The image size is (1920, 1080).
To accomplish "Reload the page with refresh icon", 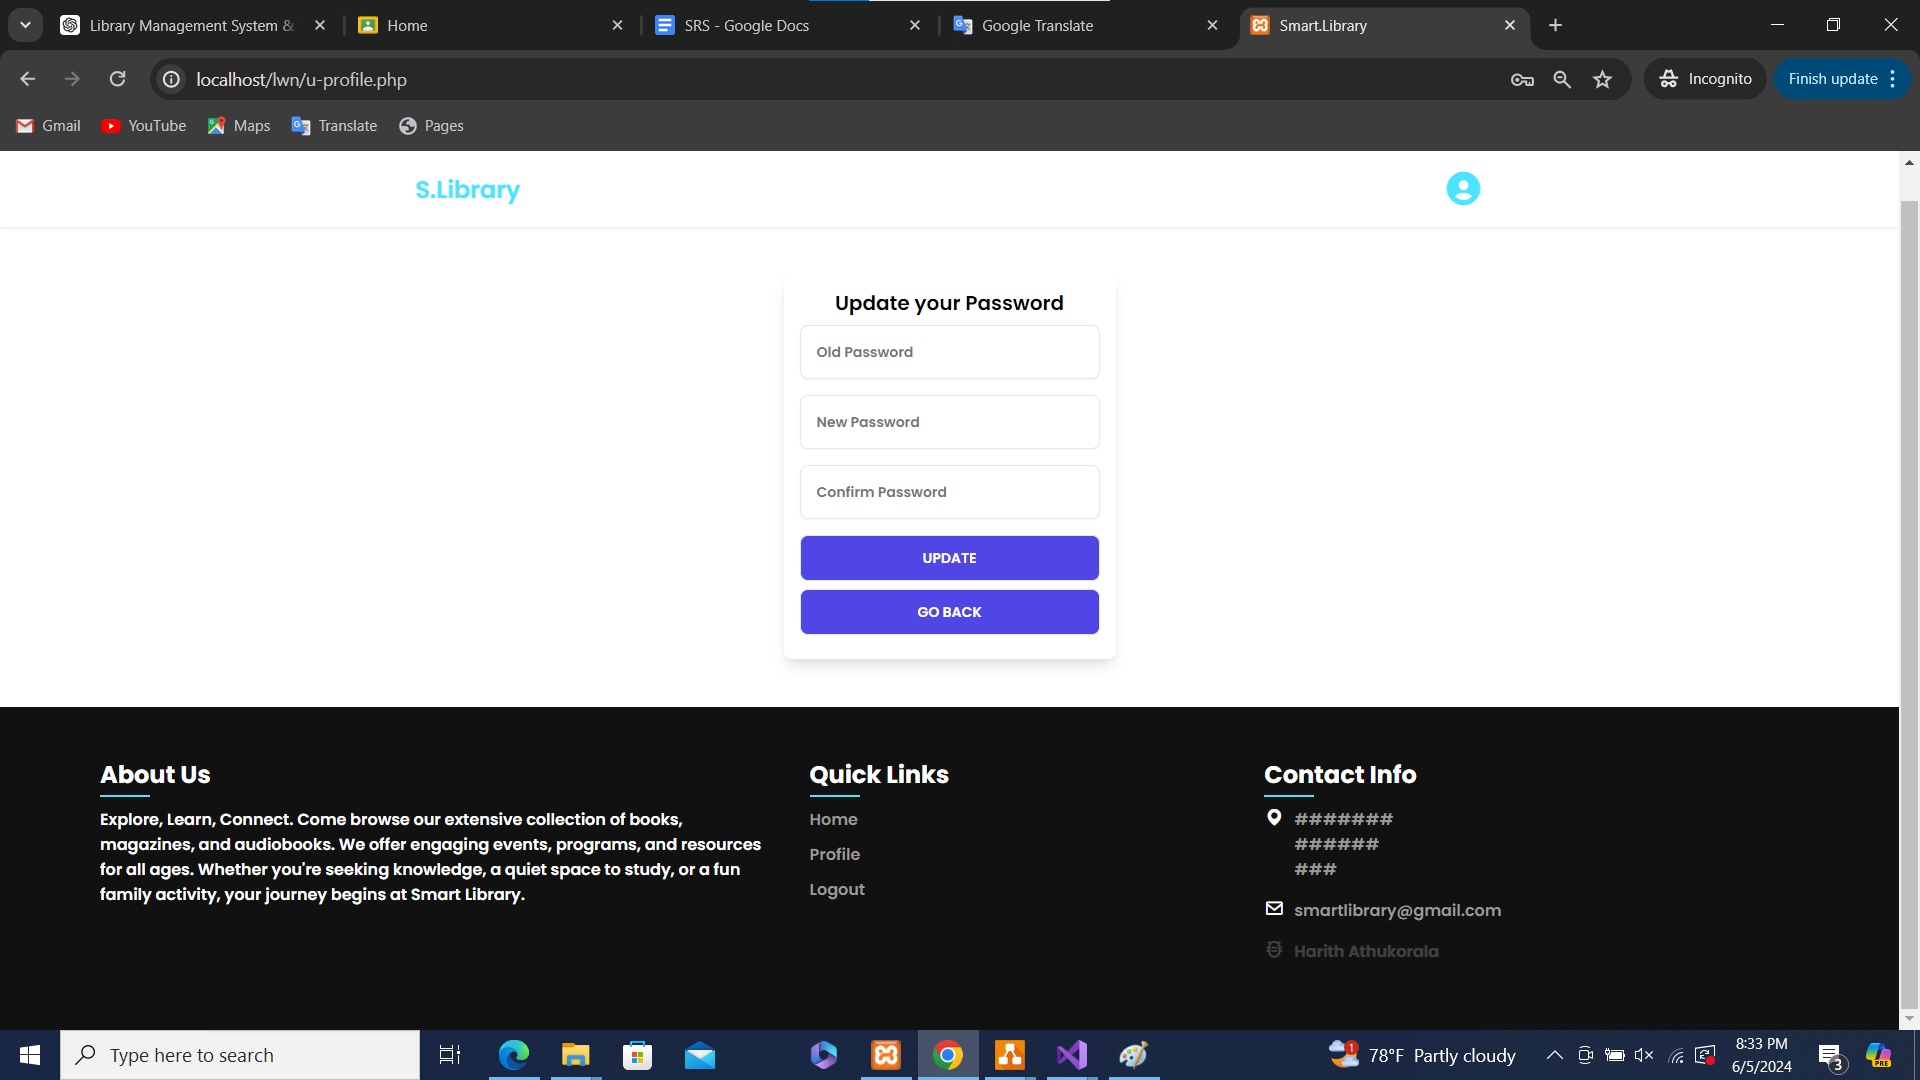I will point(117,79).
